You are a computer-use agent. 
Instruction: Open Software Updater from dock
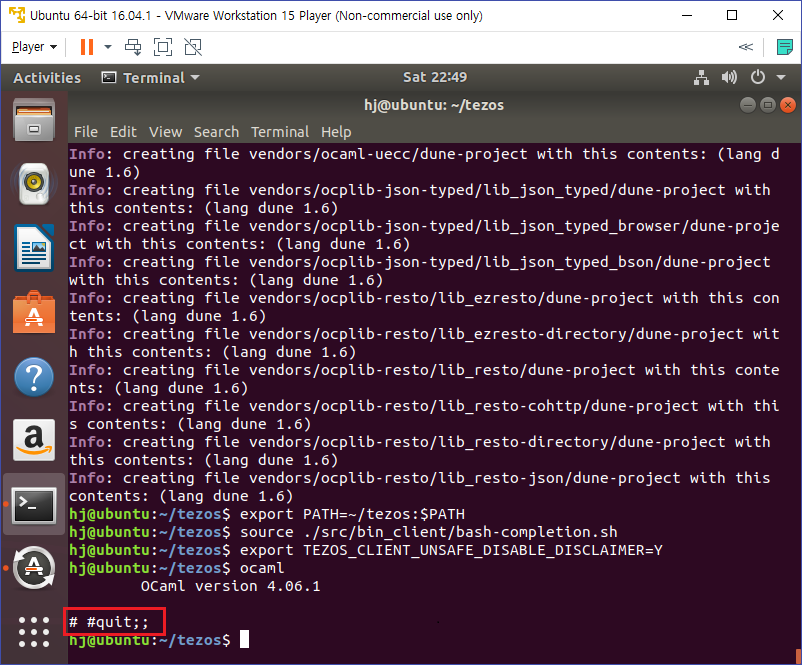pyautogui.click(x=34, y=568)
